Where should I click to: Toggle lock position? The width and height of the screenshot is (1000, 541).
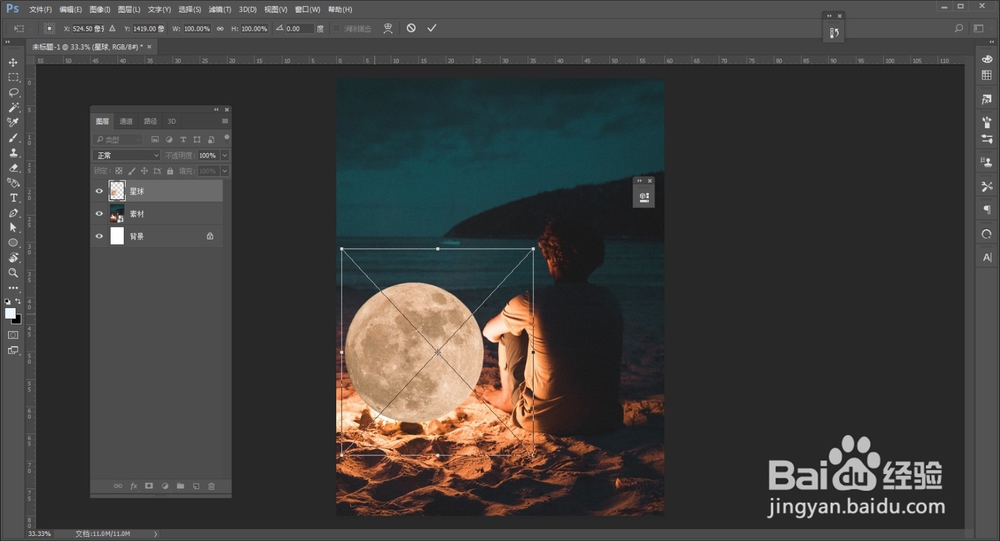point(144,171)
